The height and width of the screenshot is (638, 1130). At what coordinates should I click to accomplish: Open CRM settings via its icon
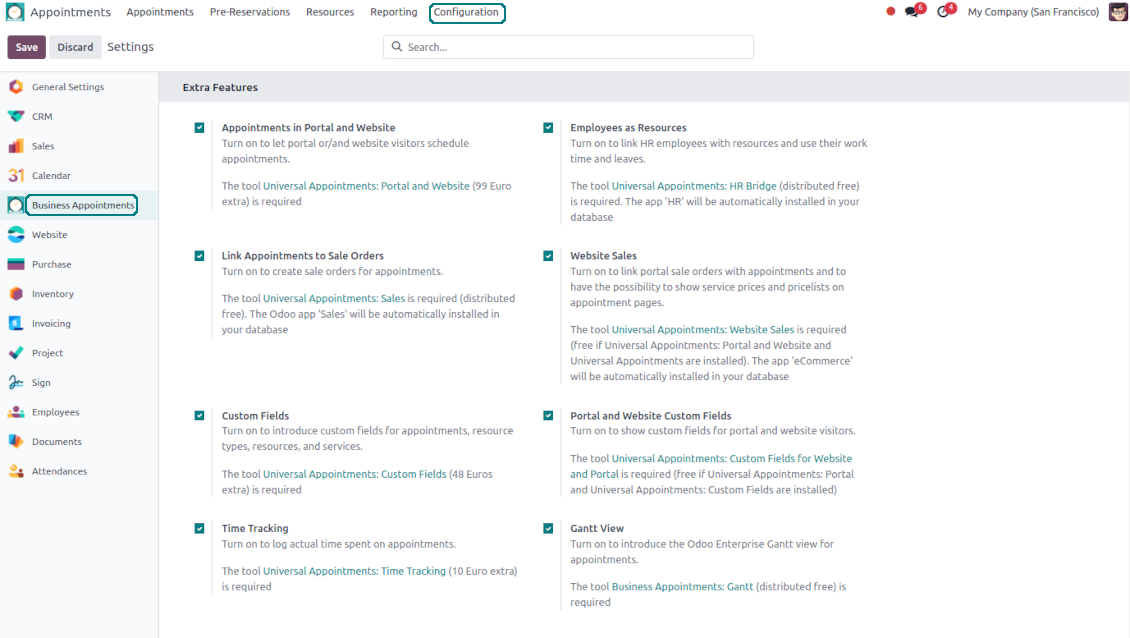(x=16, y=117)
